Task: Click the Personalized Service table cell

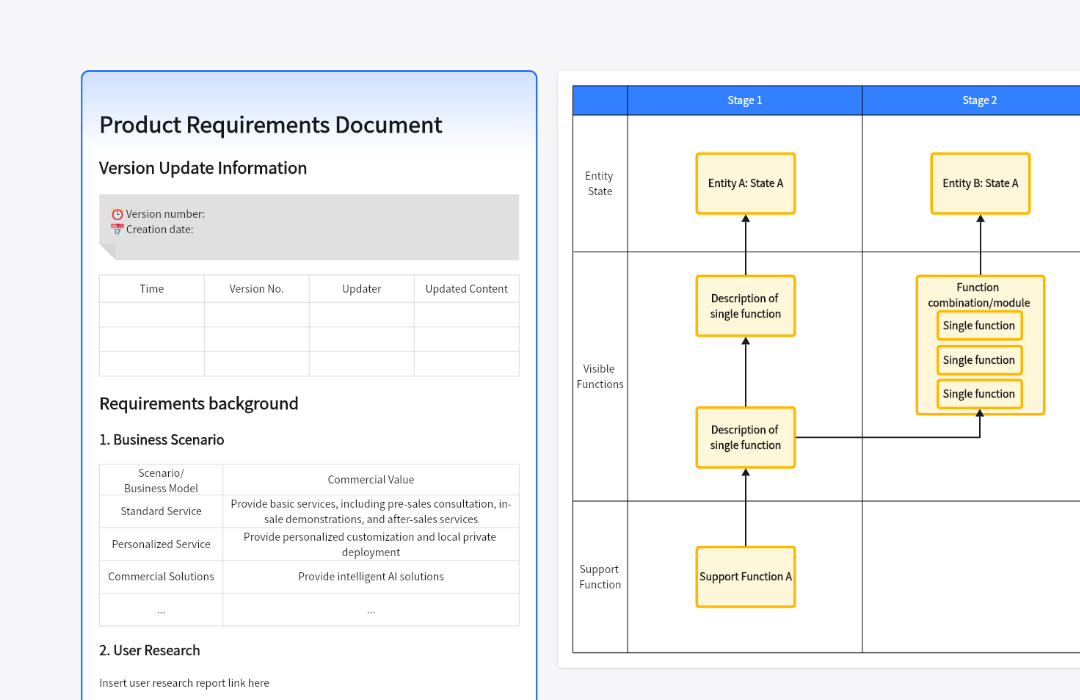Action: pyautogui.click(x=161, y=544)
